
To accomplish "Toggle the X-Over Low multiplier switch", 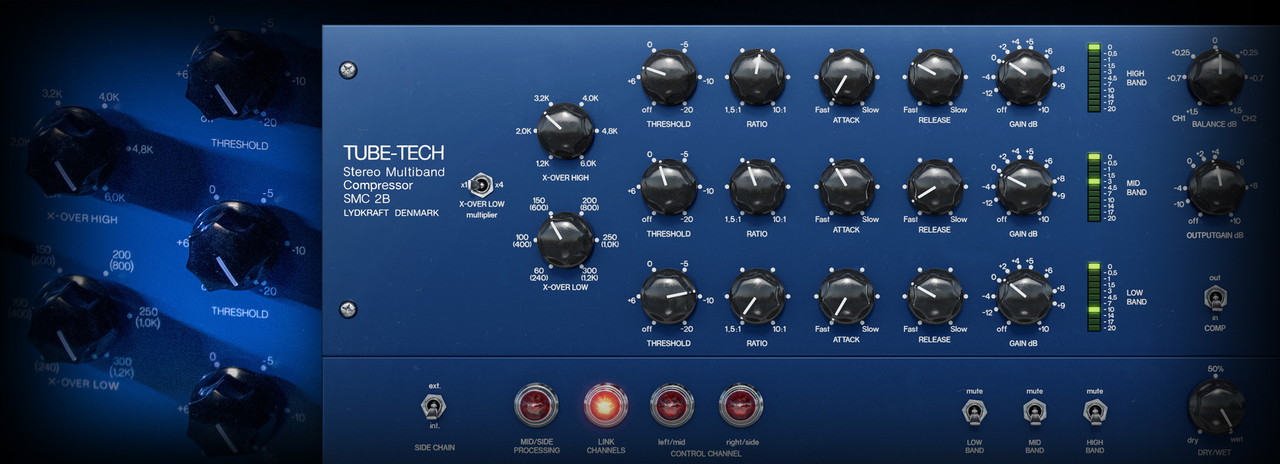I will tap(481, 186).
